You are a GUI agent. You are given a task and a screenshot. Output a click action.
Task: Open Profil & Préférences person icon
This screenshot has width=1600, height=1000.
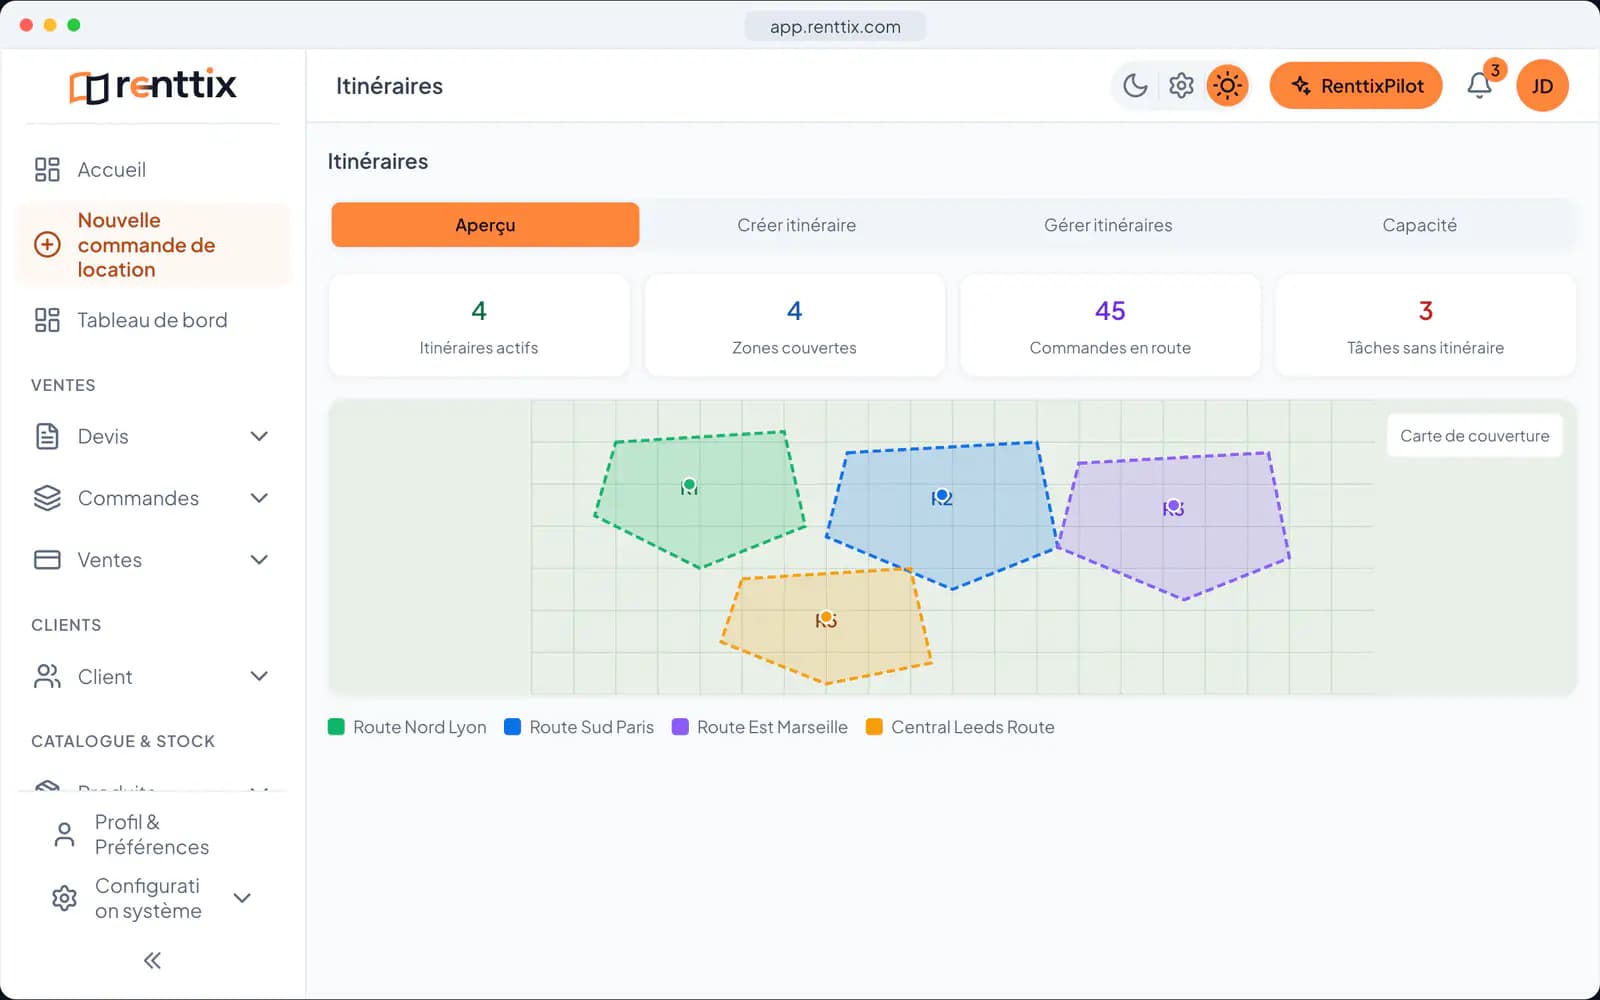(x=64, y=834)
